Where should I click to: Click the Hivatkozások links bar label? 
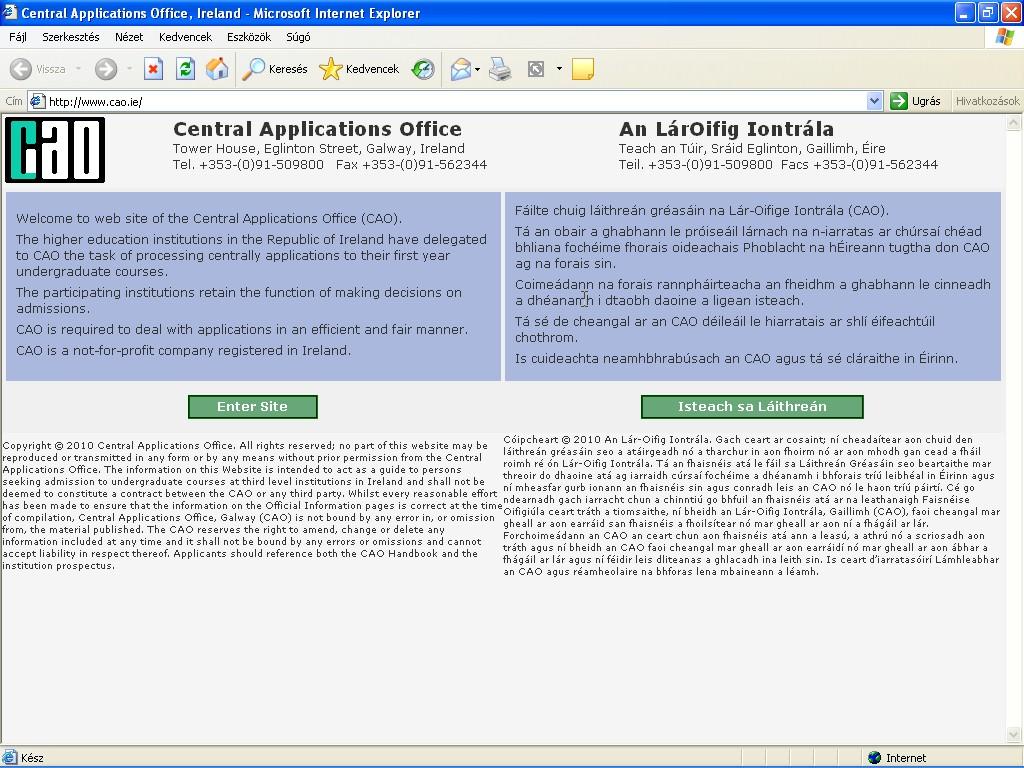click(987, 101)
